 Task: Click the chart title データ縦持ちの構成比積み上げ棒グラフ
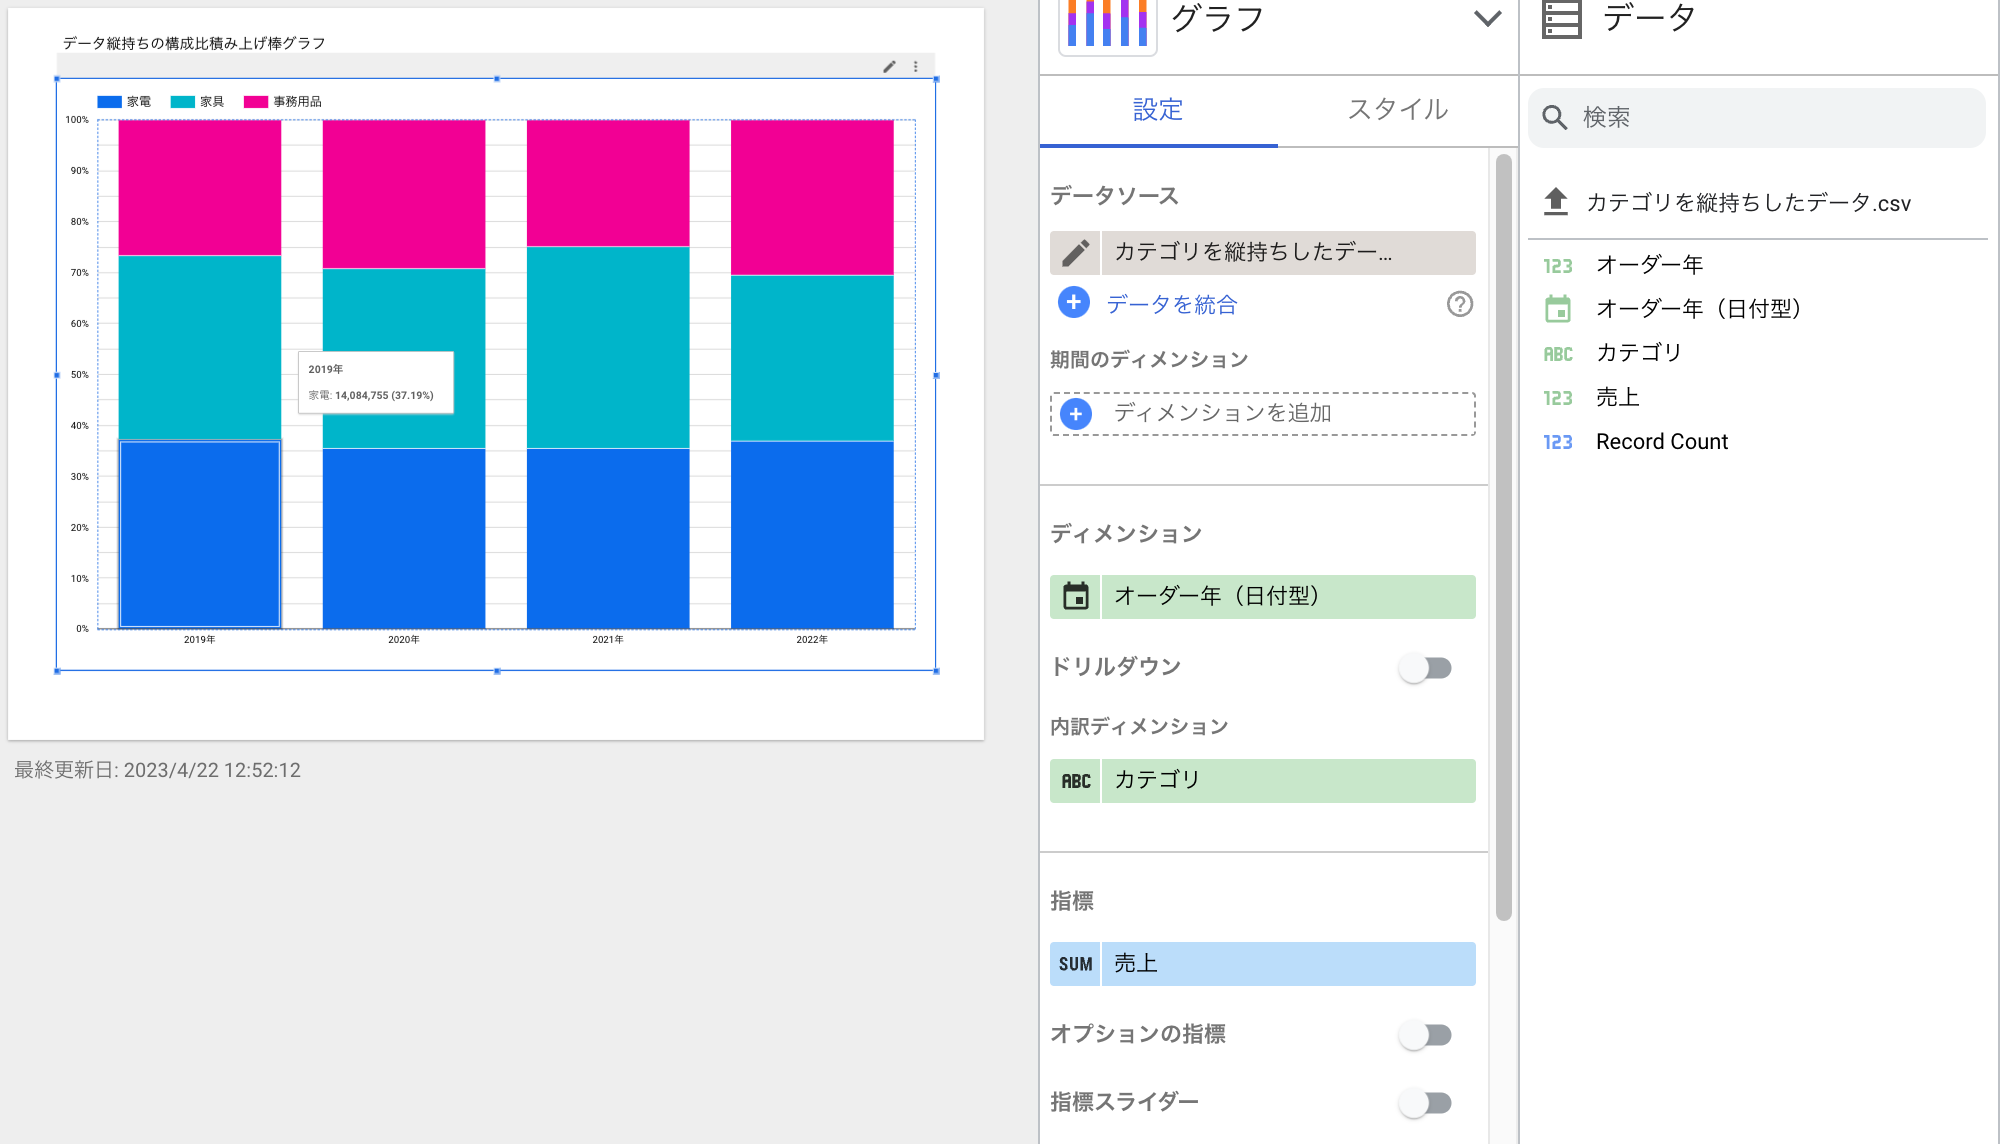(194, 43)
